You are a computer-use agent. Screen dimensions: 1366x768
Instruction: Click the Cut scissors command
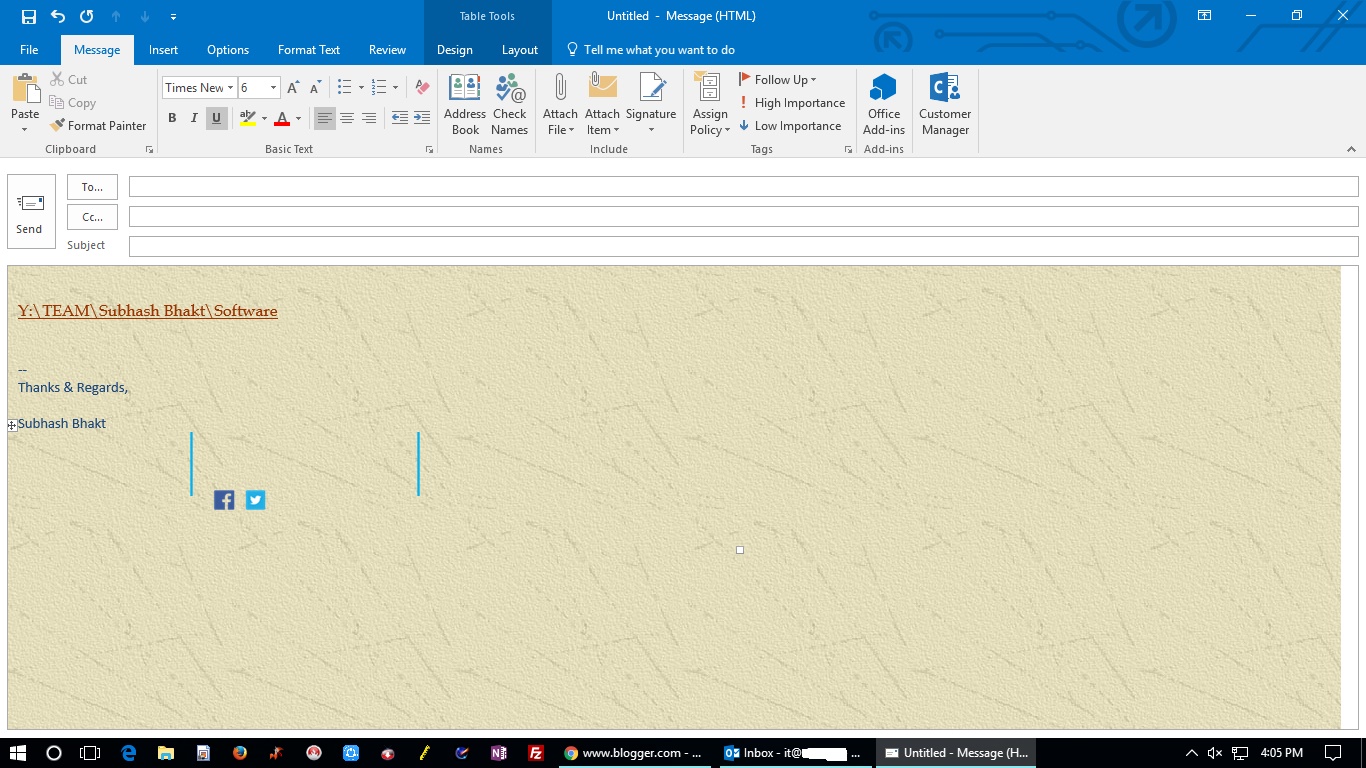[68, 79]
